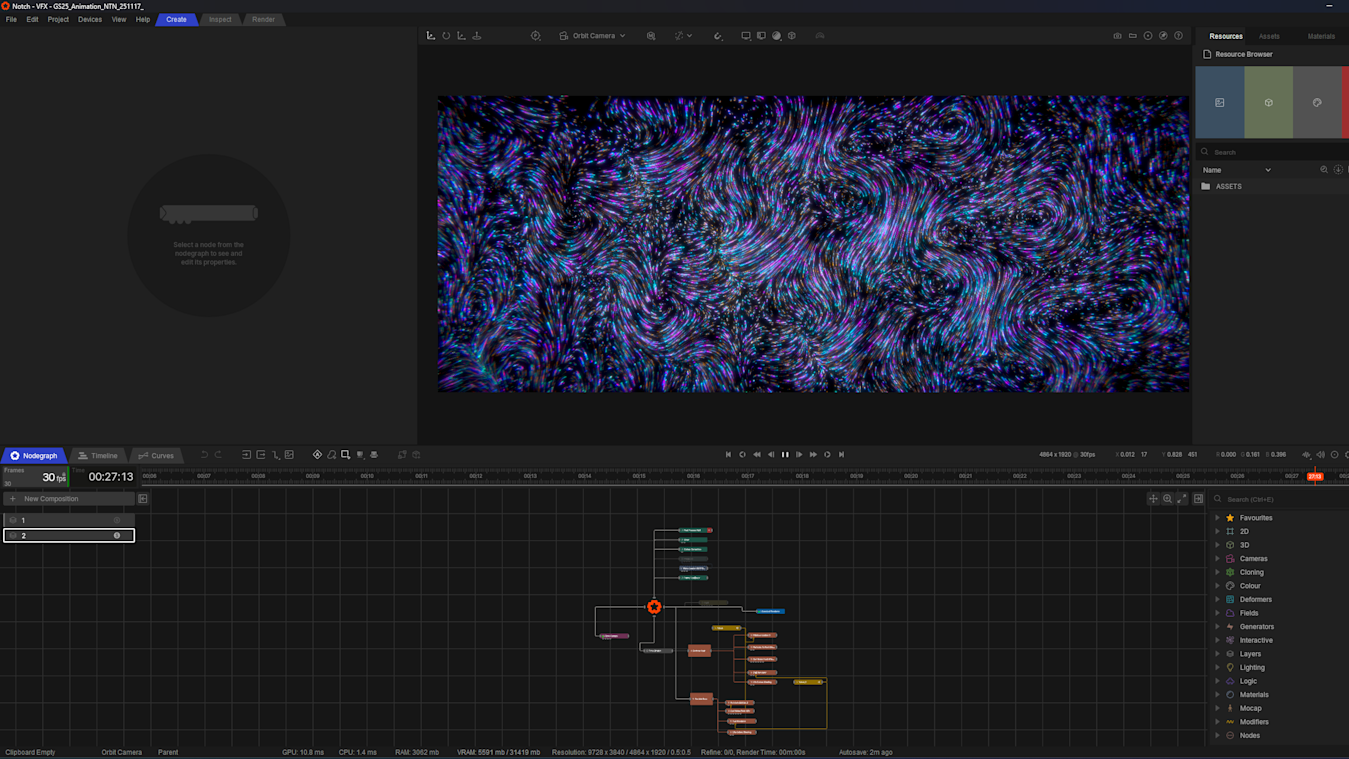Pause playback in the transport controls
This screenshot has width=1349, height=759.
point(785,455)
